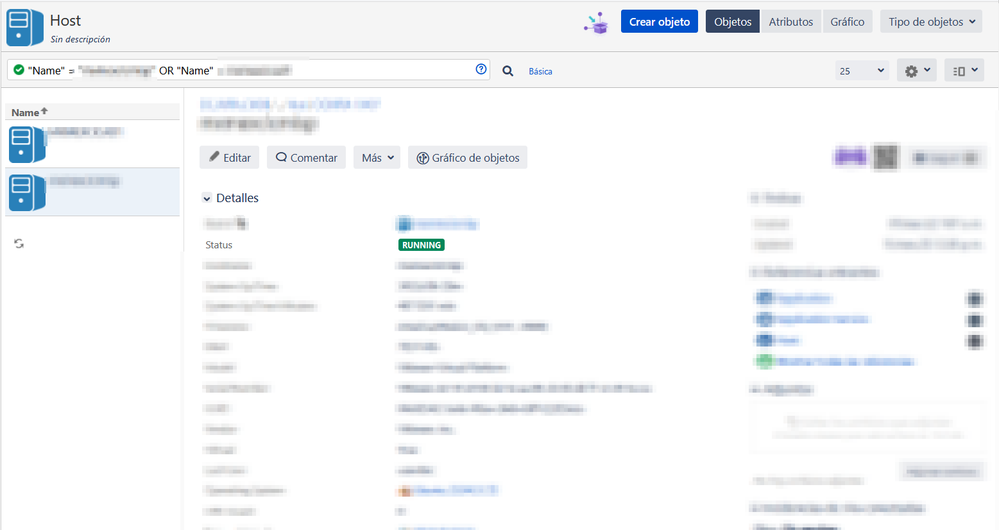The width and height of the screenshot is (999, 530).
Task: Run search with the magnifier icon
Action: (508, 71)
